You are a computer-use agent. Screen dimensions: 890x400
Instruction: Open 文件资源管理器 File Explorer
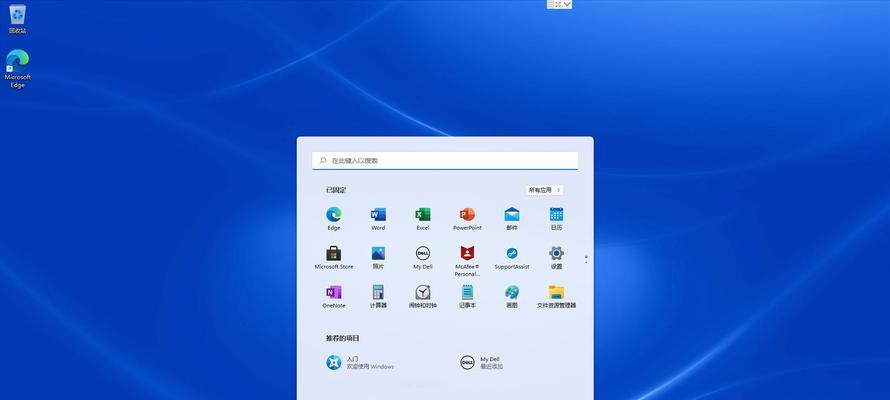(556, 297)
